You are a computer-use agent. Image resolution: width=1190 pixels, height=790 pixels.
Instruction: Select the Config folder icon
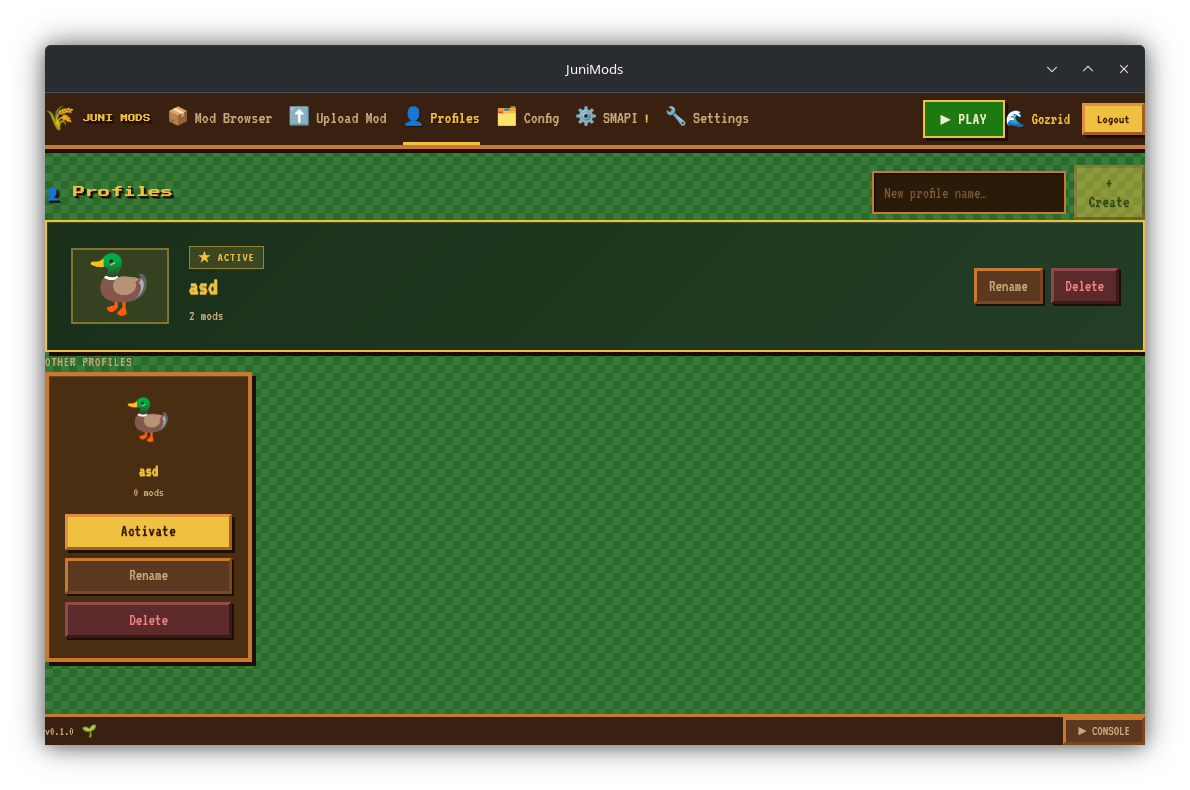(x=506, y=116)
